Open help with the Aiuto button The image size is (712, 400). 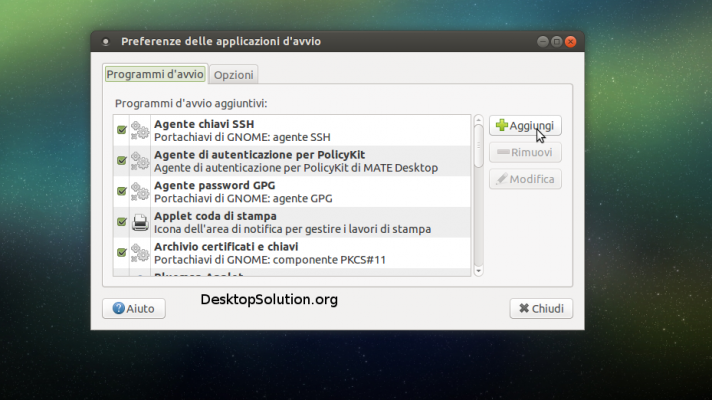point(133,309)
